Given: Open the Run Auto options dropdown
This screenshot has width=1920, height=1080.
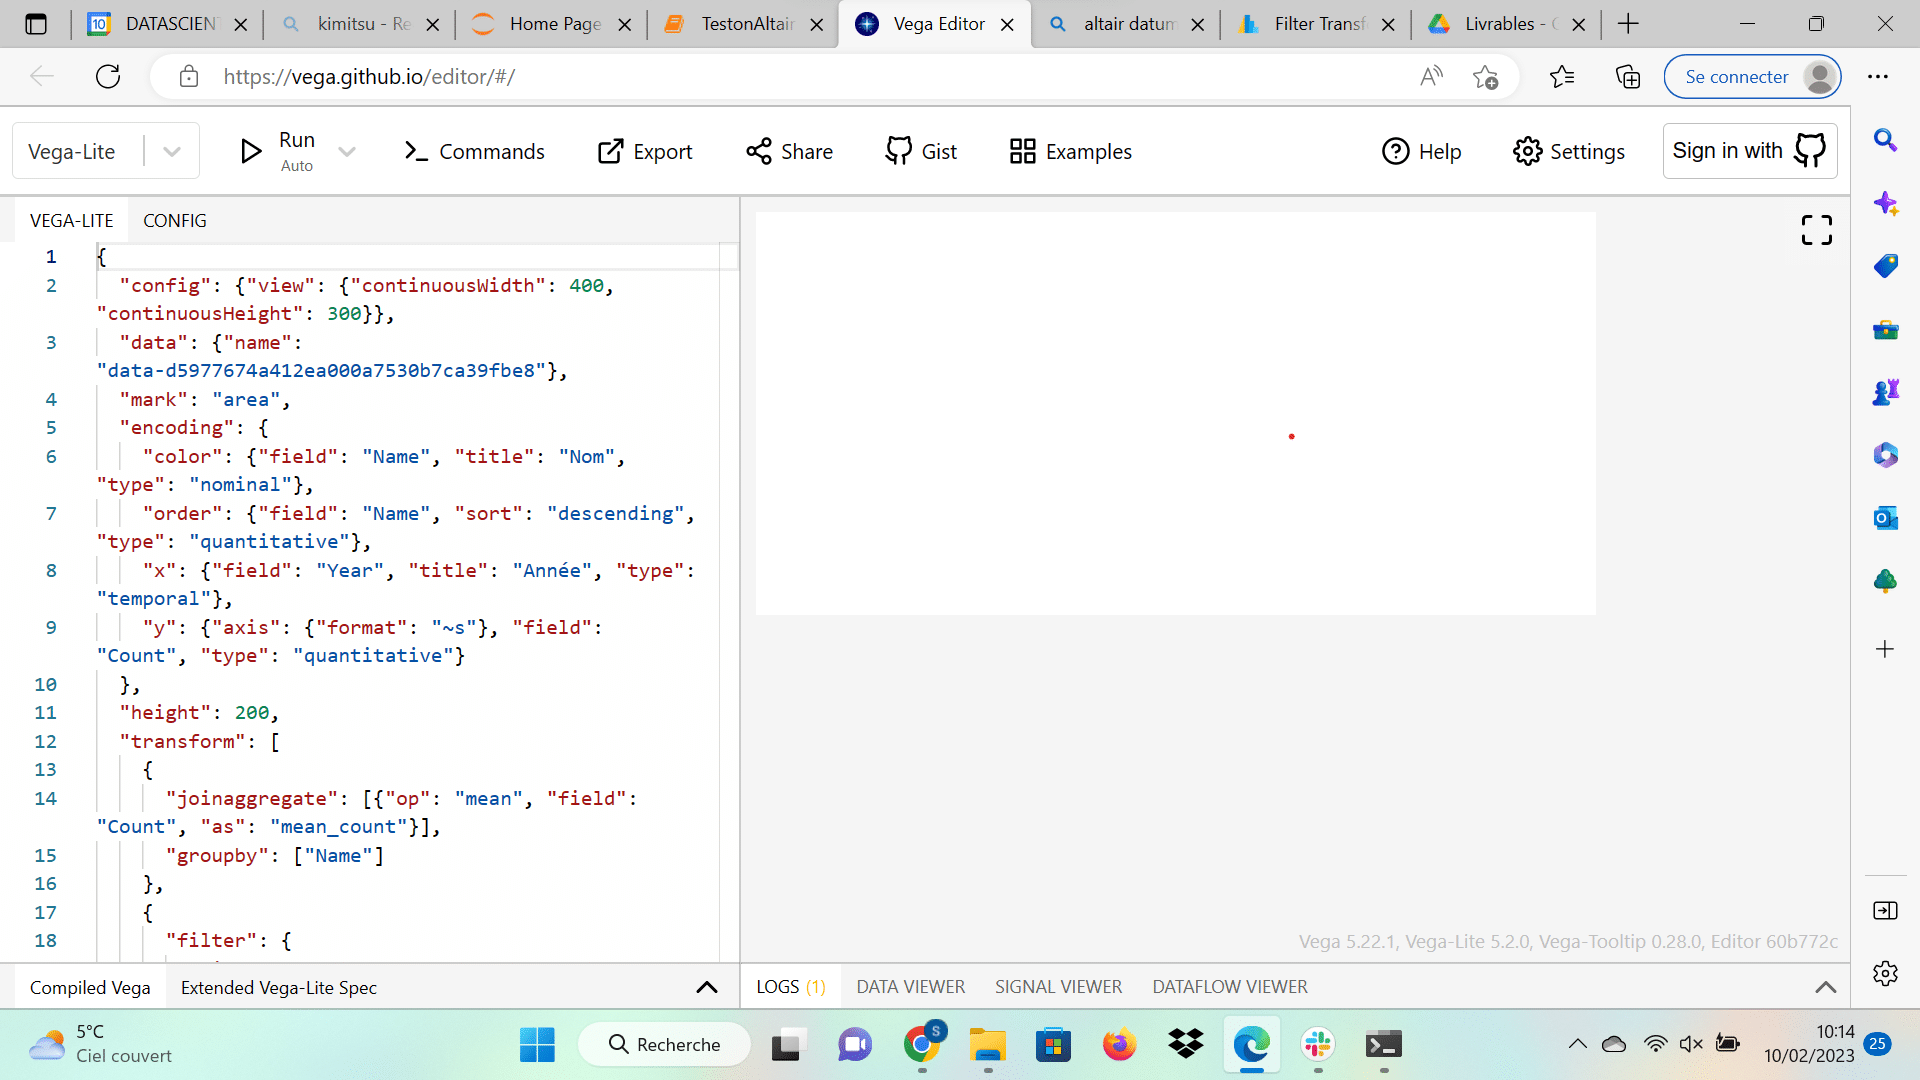Looking at the screenshot, I should click(x=347, y=151).
